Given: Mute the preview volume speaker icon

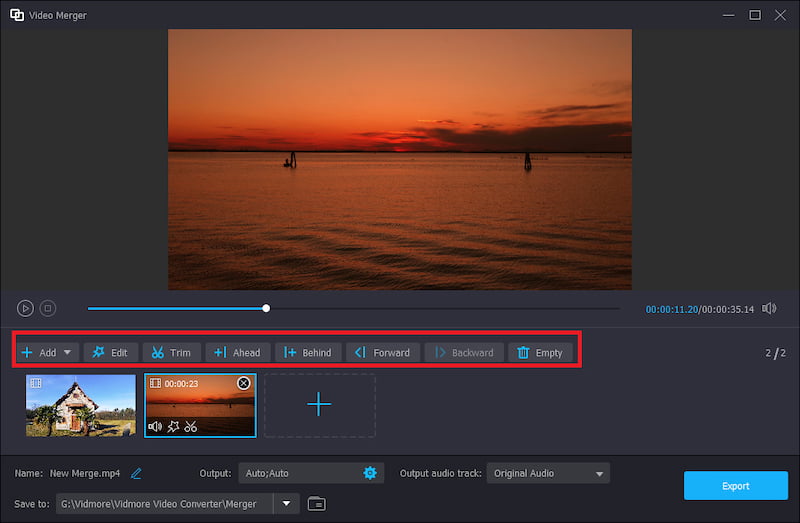Looking at the screenshot, I should [769, 308].
